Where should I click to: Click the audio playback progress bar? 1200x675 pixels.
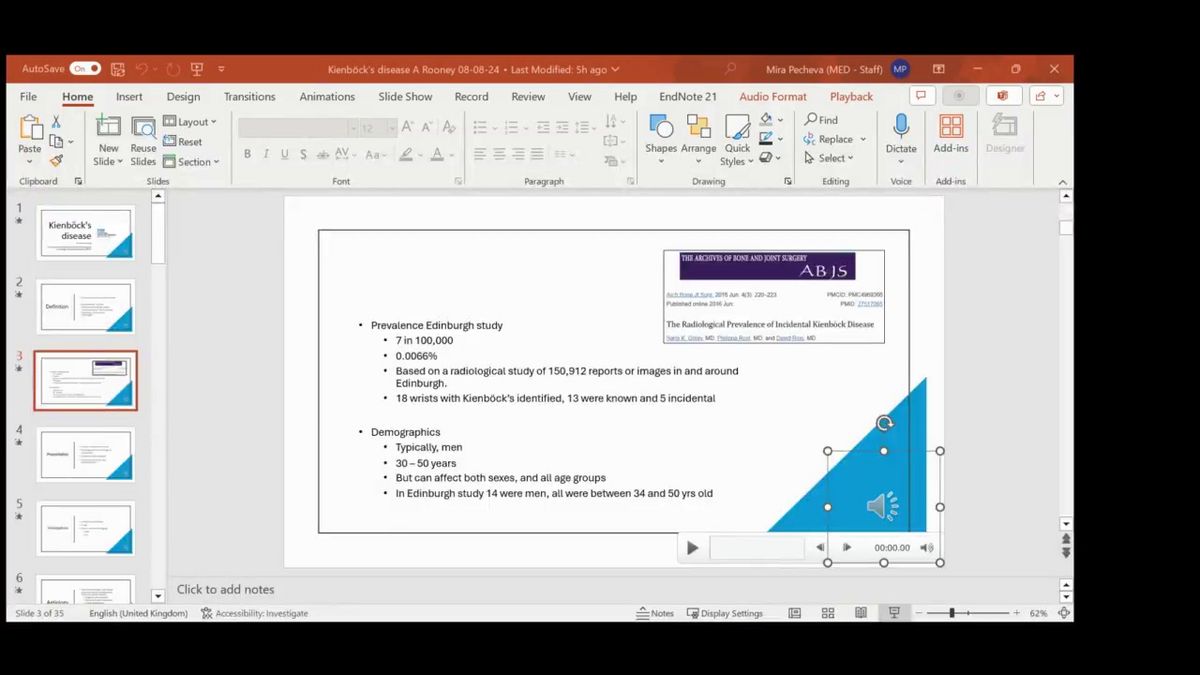(x=757, y=548)
